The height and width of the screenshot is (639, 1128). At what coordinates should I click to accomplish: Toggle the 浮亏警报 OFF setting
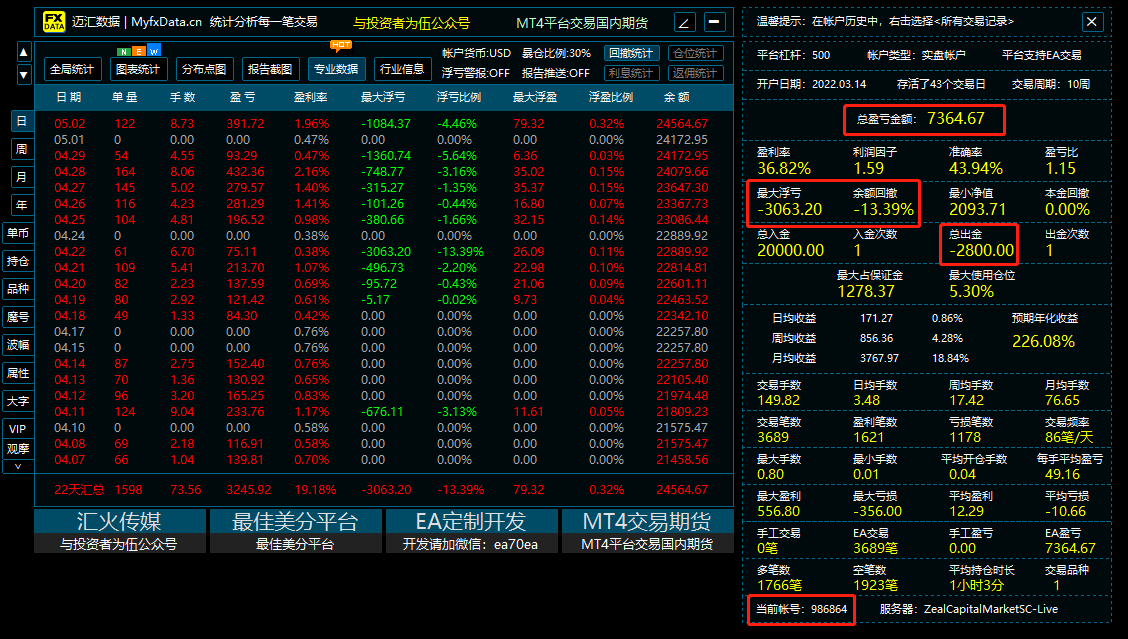pos(476,73)
